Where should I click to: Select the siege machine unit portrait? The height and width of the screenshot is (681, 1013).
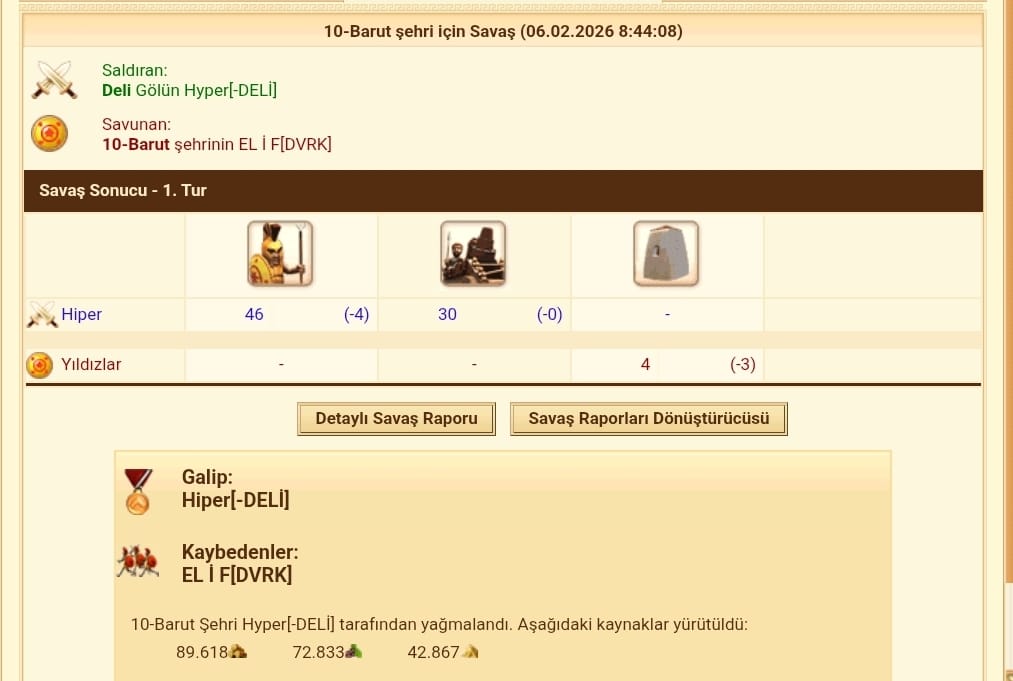click(x=473, y=253)
